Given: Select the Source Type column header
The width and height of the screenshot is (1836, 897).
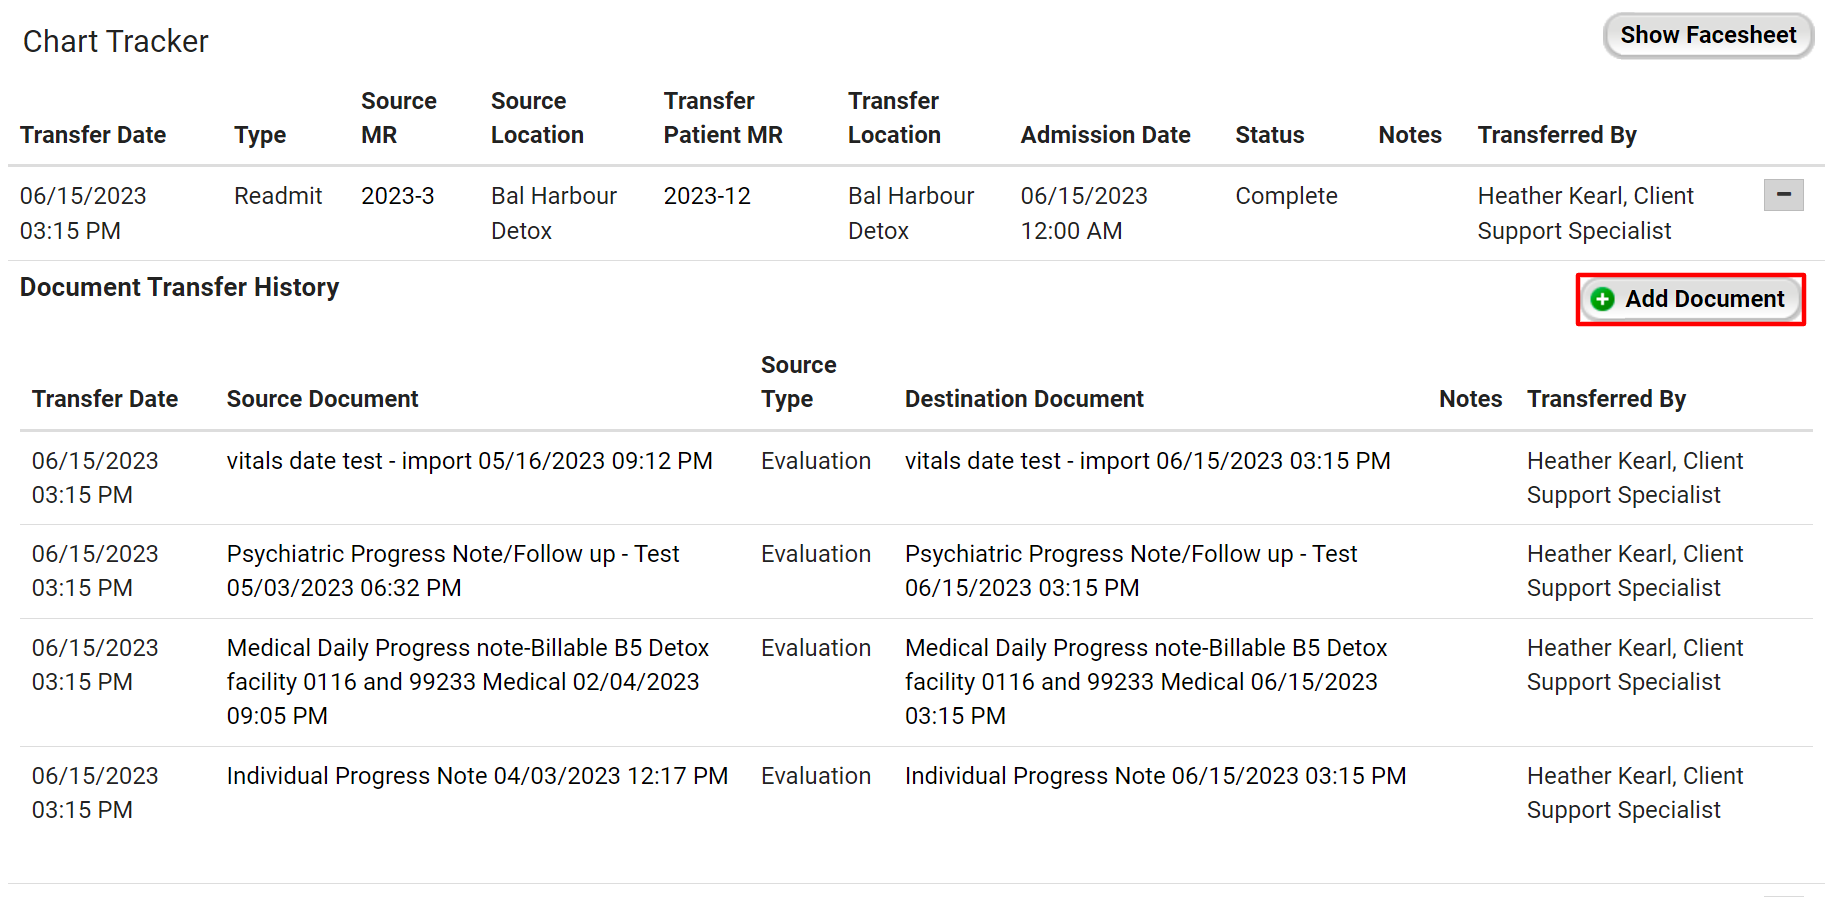Looking at the screenshot, I should 798,382.
